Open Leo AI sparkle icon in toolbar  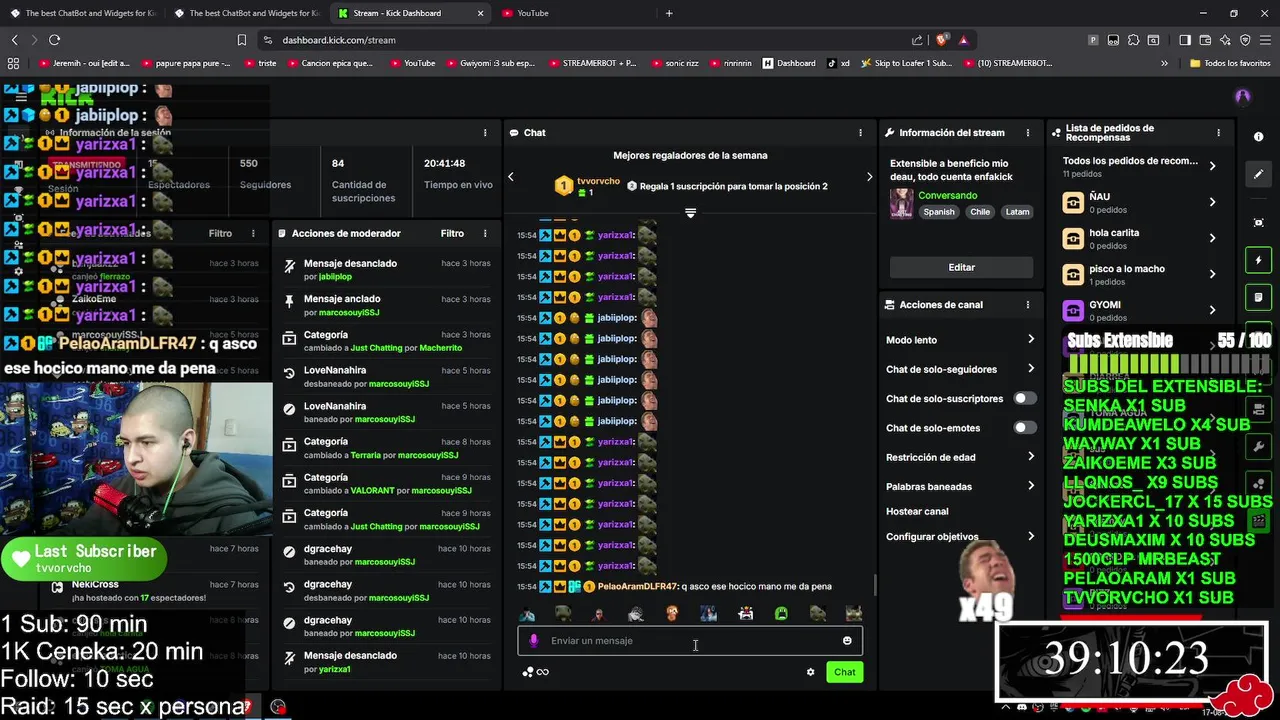(1225, 40)
